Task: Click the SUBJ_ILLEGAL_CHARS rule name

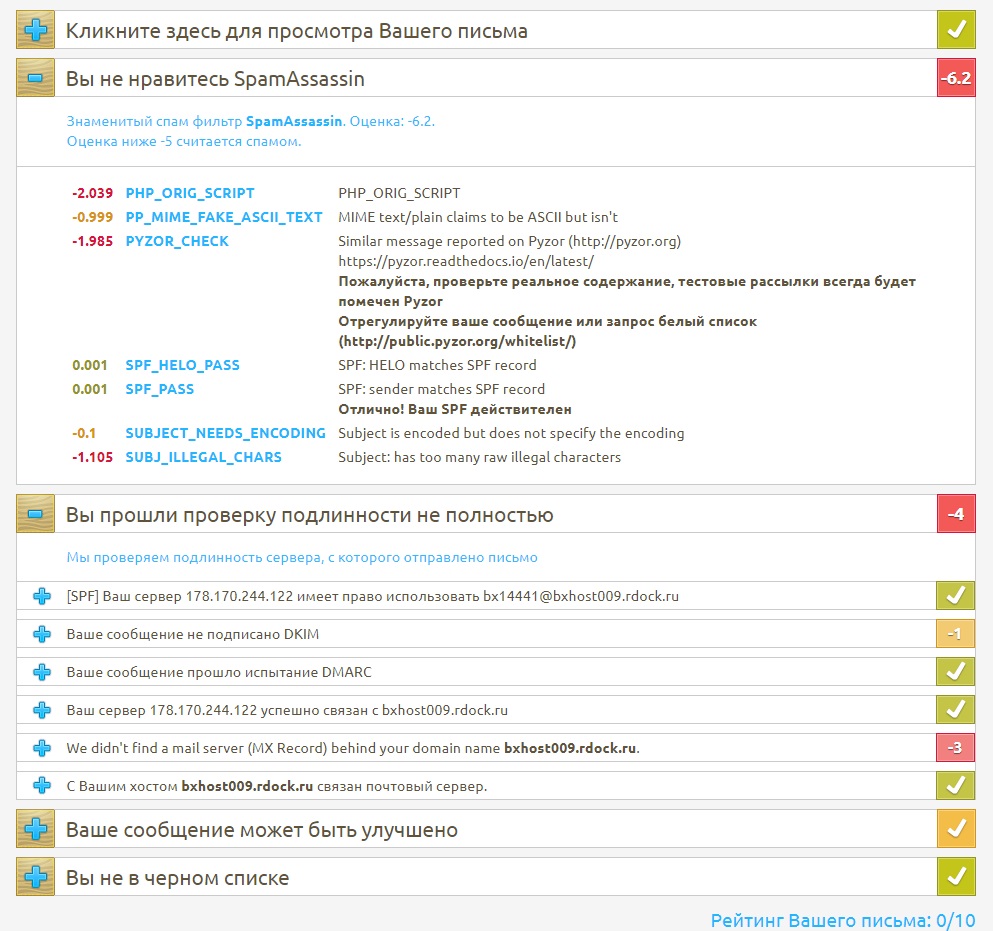Action: pyautogui.click(x=203, y=457)
